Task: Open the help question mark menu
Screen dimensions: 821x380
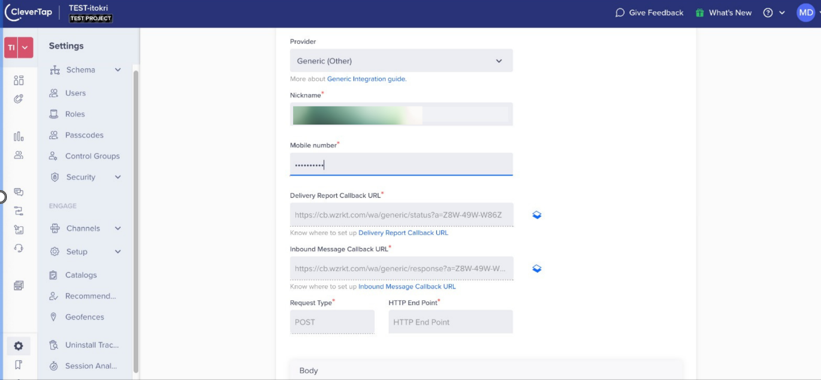Action: [x=774, y=13]
